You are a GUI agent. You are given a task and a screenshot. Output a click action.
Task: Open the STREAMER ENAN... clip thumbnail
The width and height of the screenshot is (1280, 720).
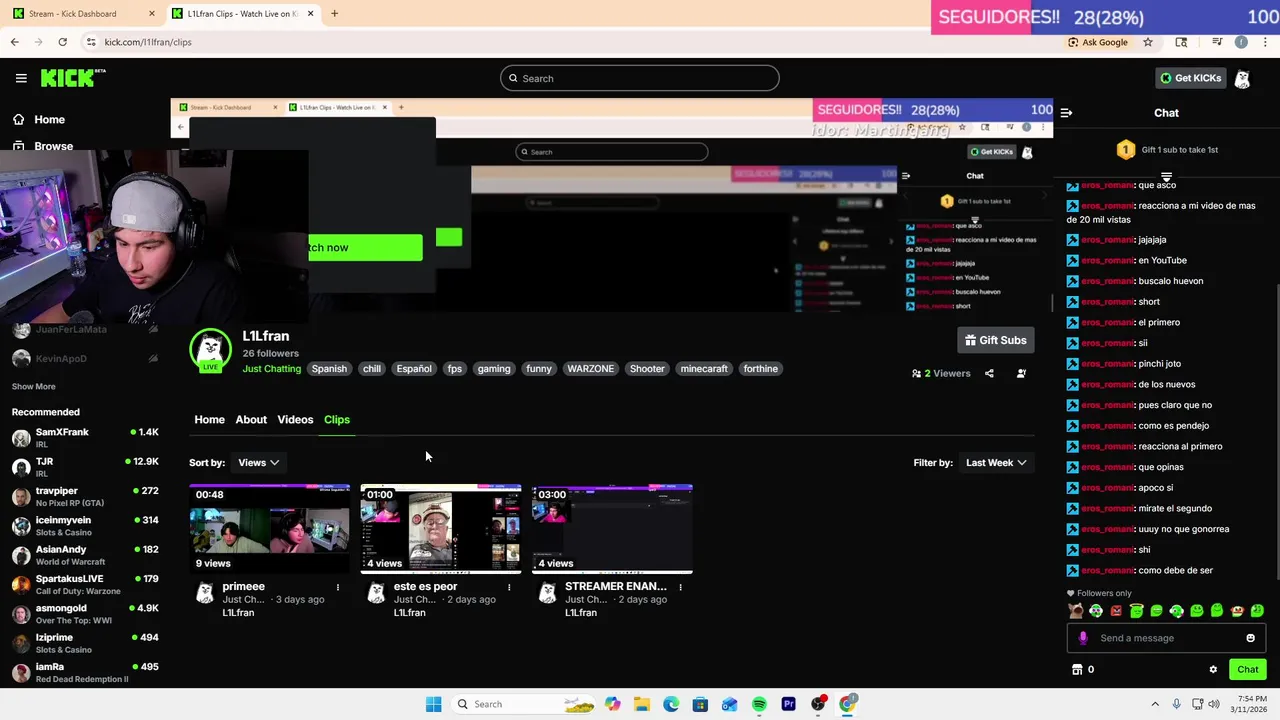612,528
